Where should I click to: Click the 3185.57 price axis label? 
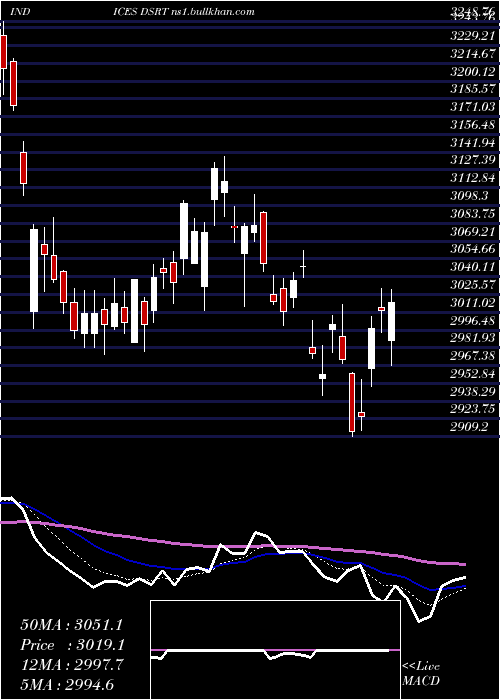click(x=473, y=89)
